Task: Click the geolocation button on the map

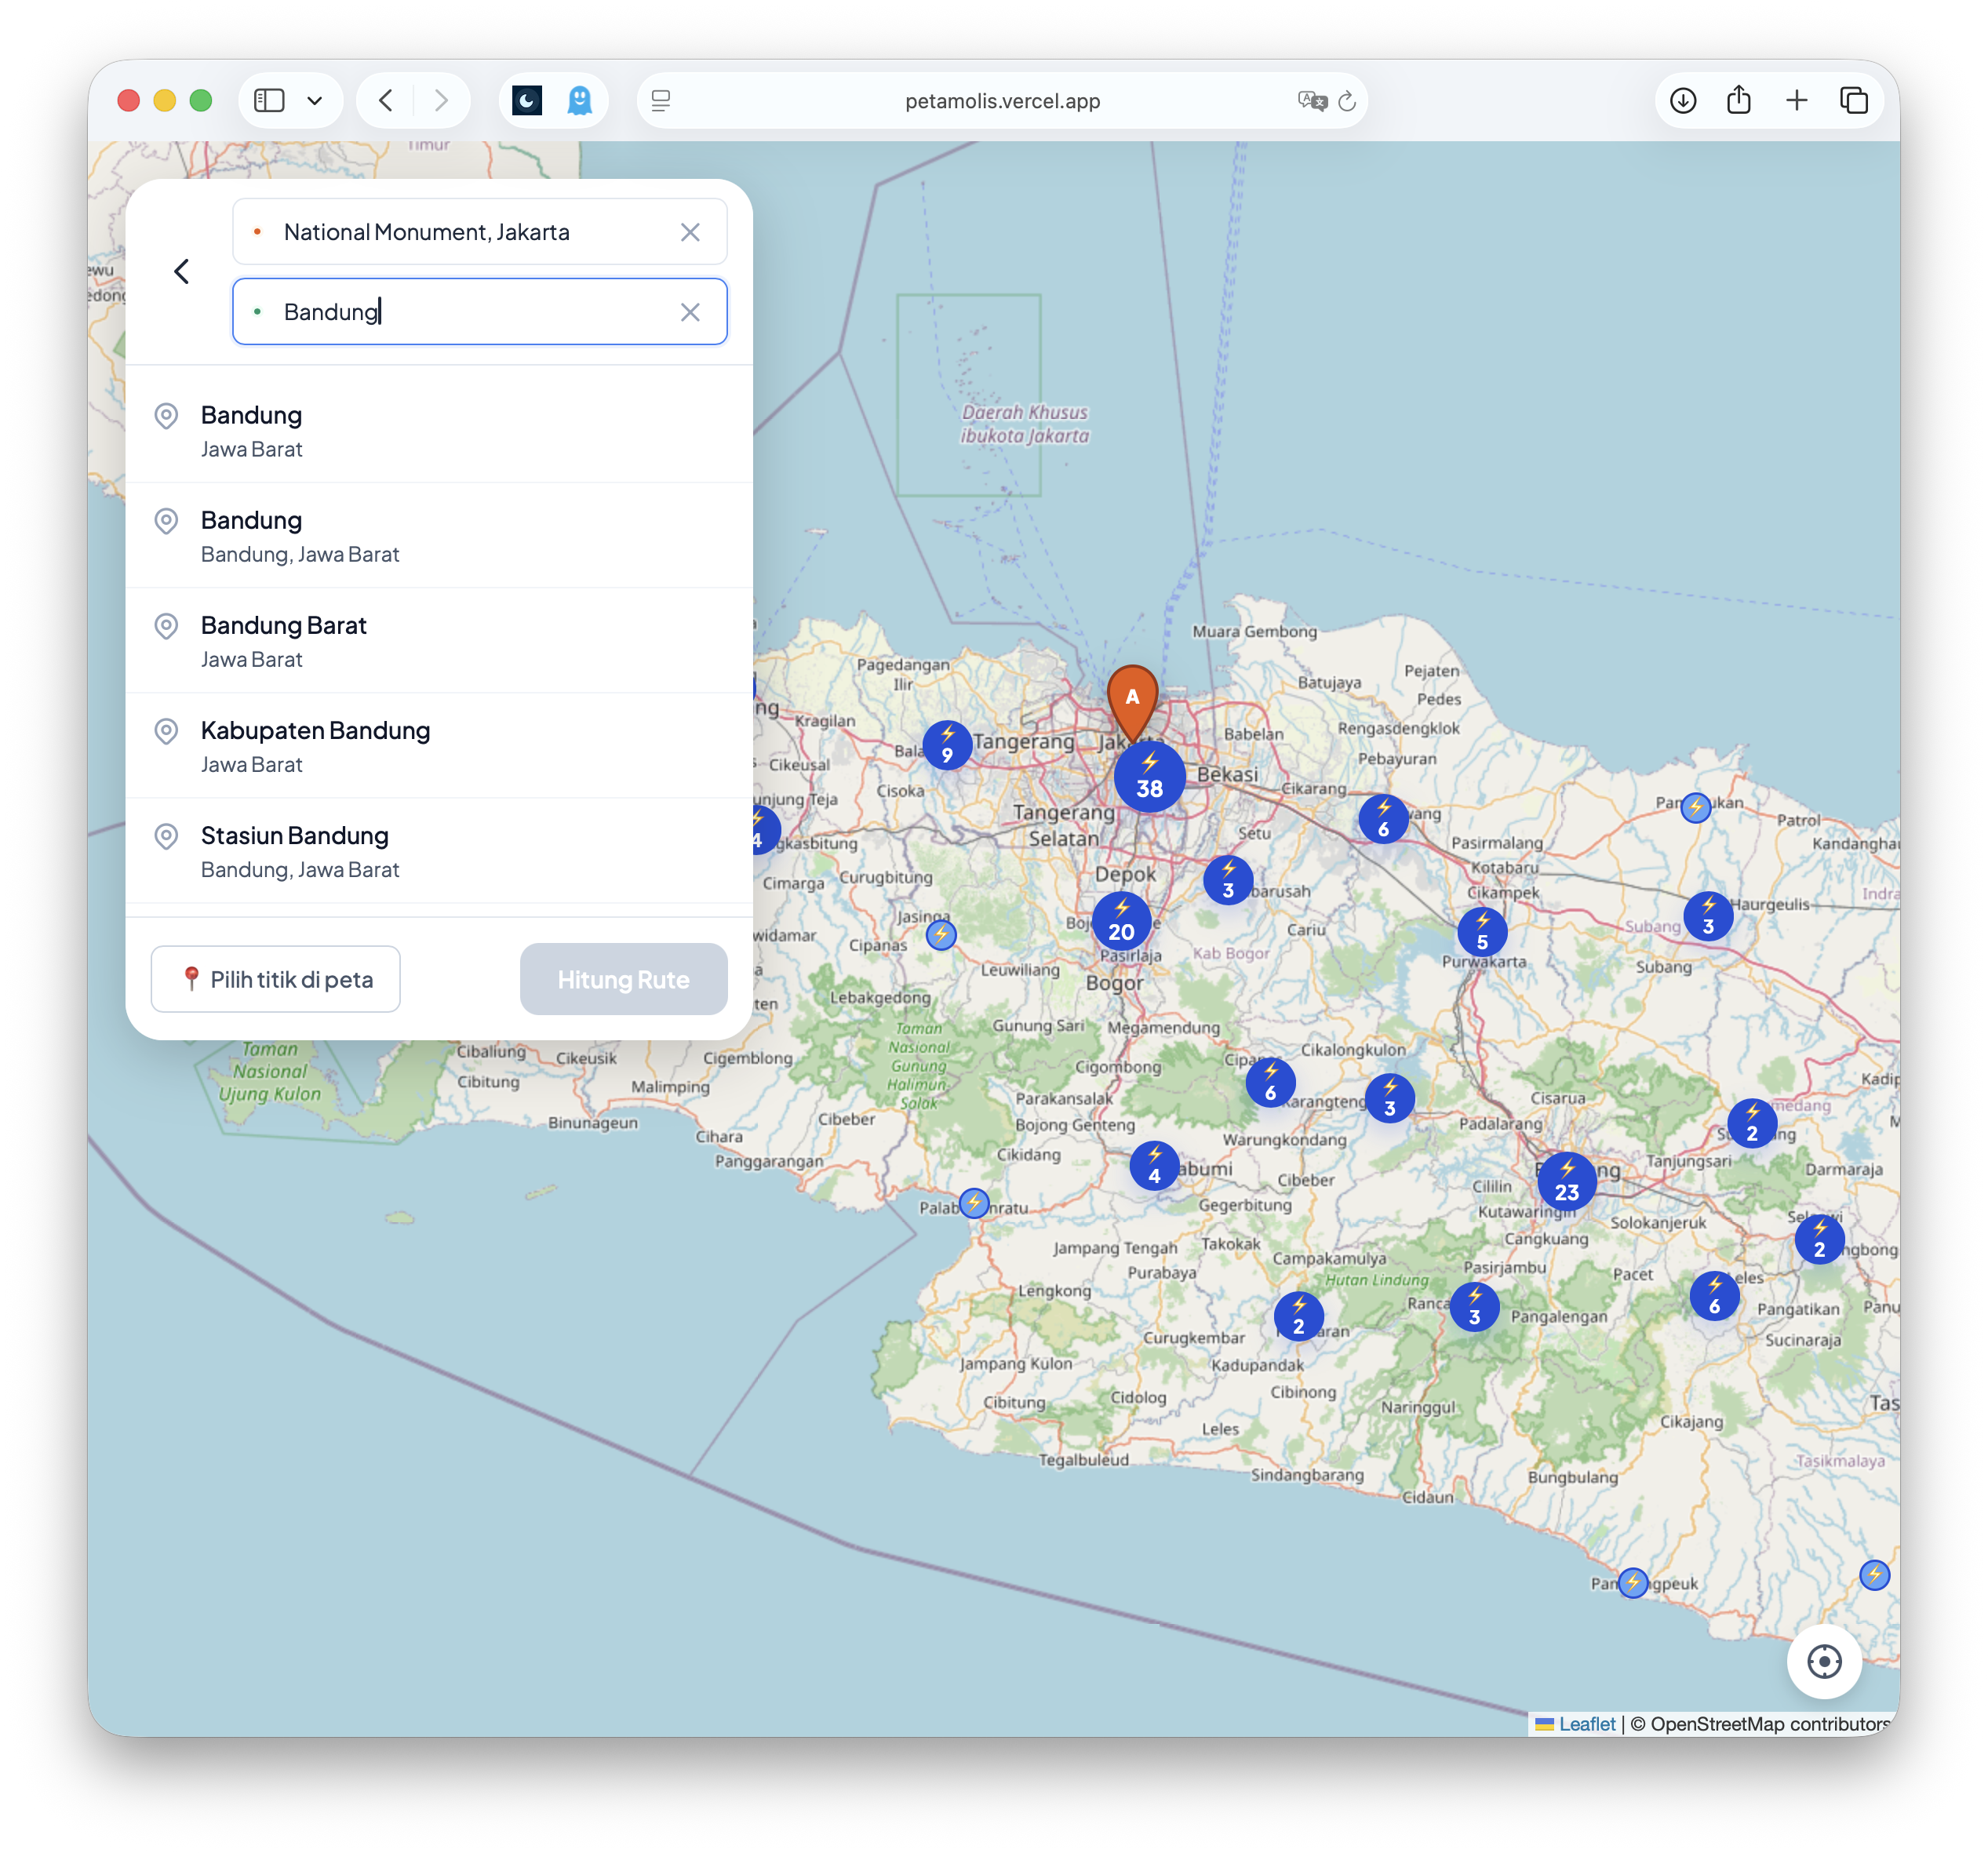Action: tap(1824, 1662)
